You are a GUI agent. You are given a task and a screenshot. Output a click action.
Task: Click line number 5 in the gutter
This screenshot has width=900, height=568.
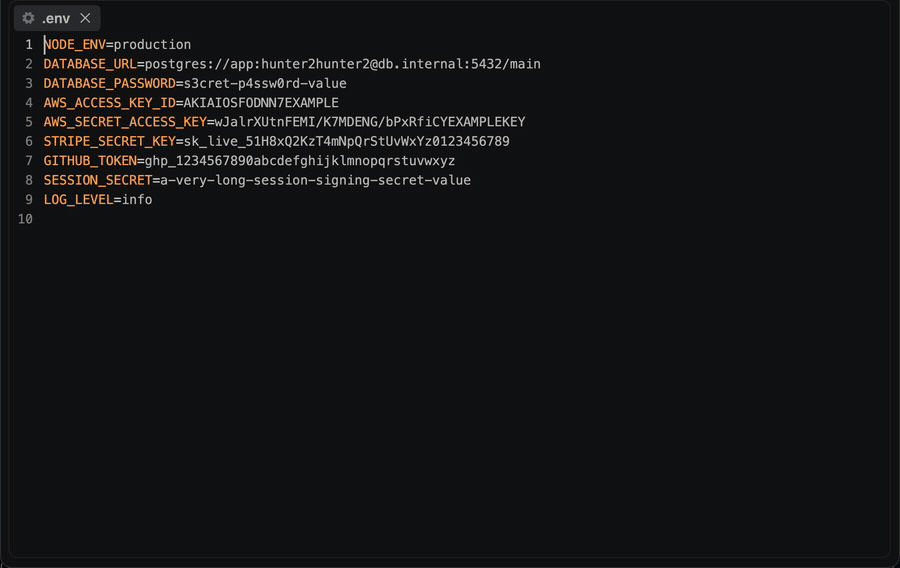coord(29,122)
